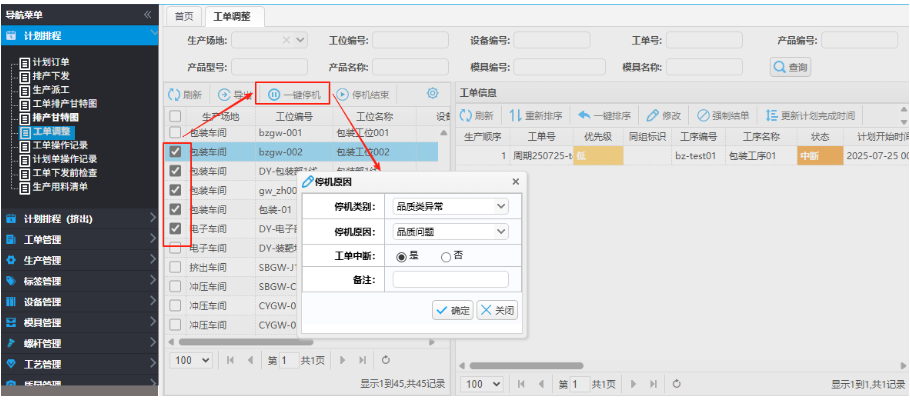The image size is (910, 400).
Task: Click the 一键停机 pause button
Action: pyautogui.click(x=293, y=94)
